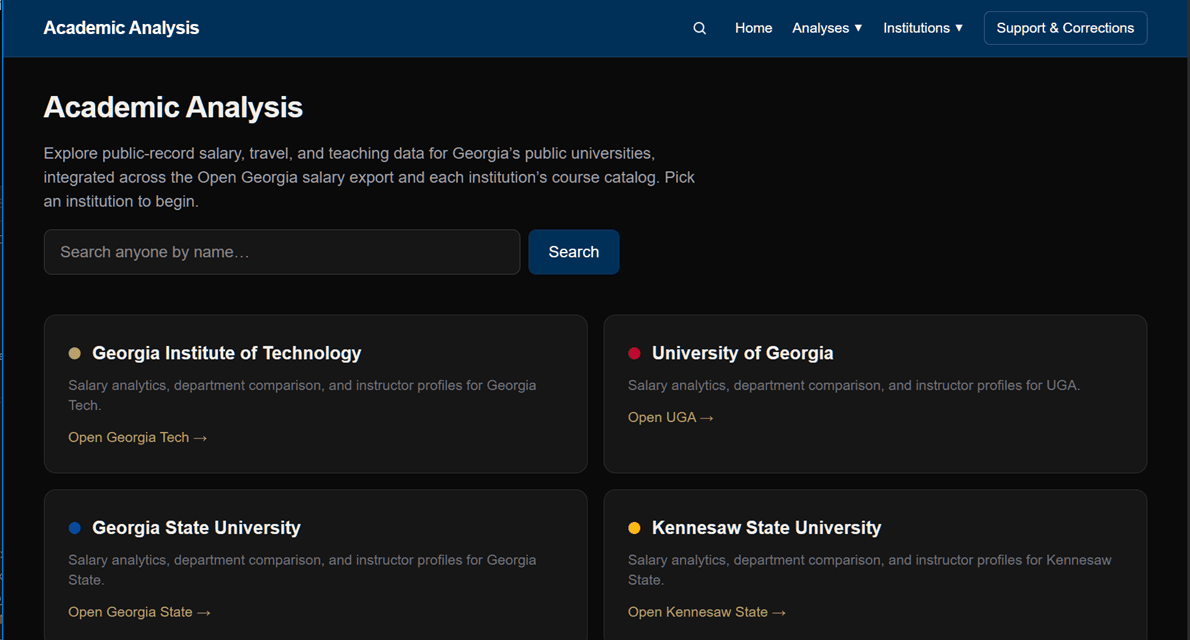The width and height of the screenshot is (1190, 640).
Task: Click the search magnifier icon in navbar
Action: [700, 28]
